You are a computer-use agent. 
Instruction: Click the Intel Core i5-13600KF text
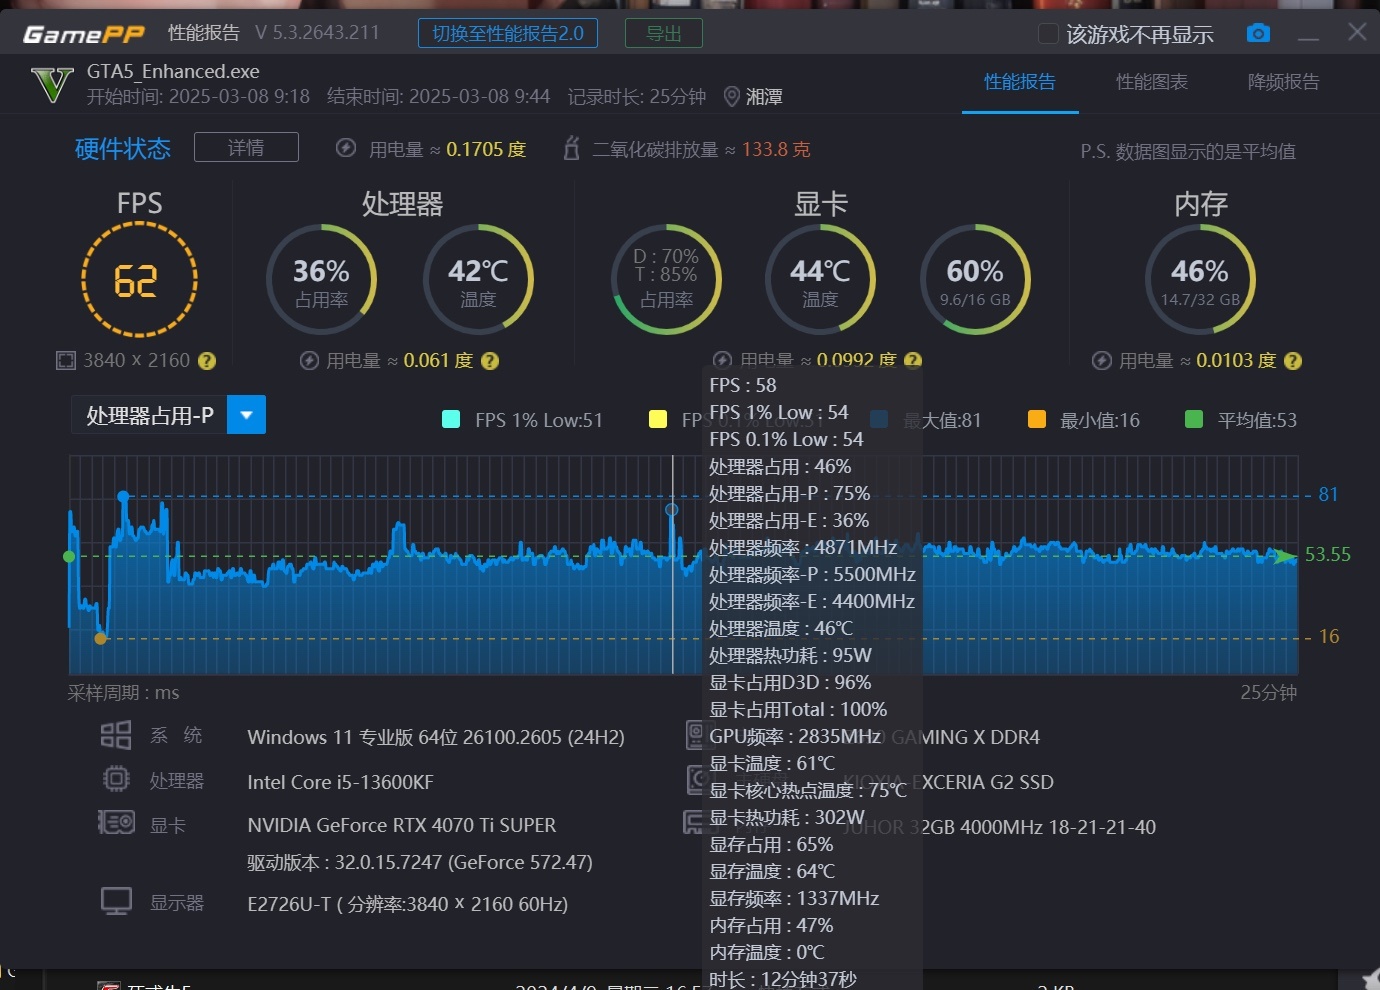pos(340,782)
